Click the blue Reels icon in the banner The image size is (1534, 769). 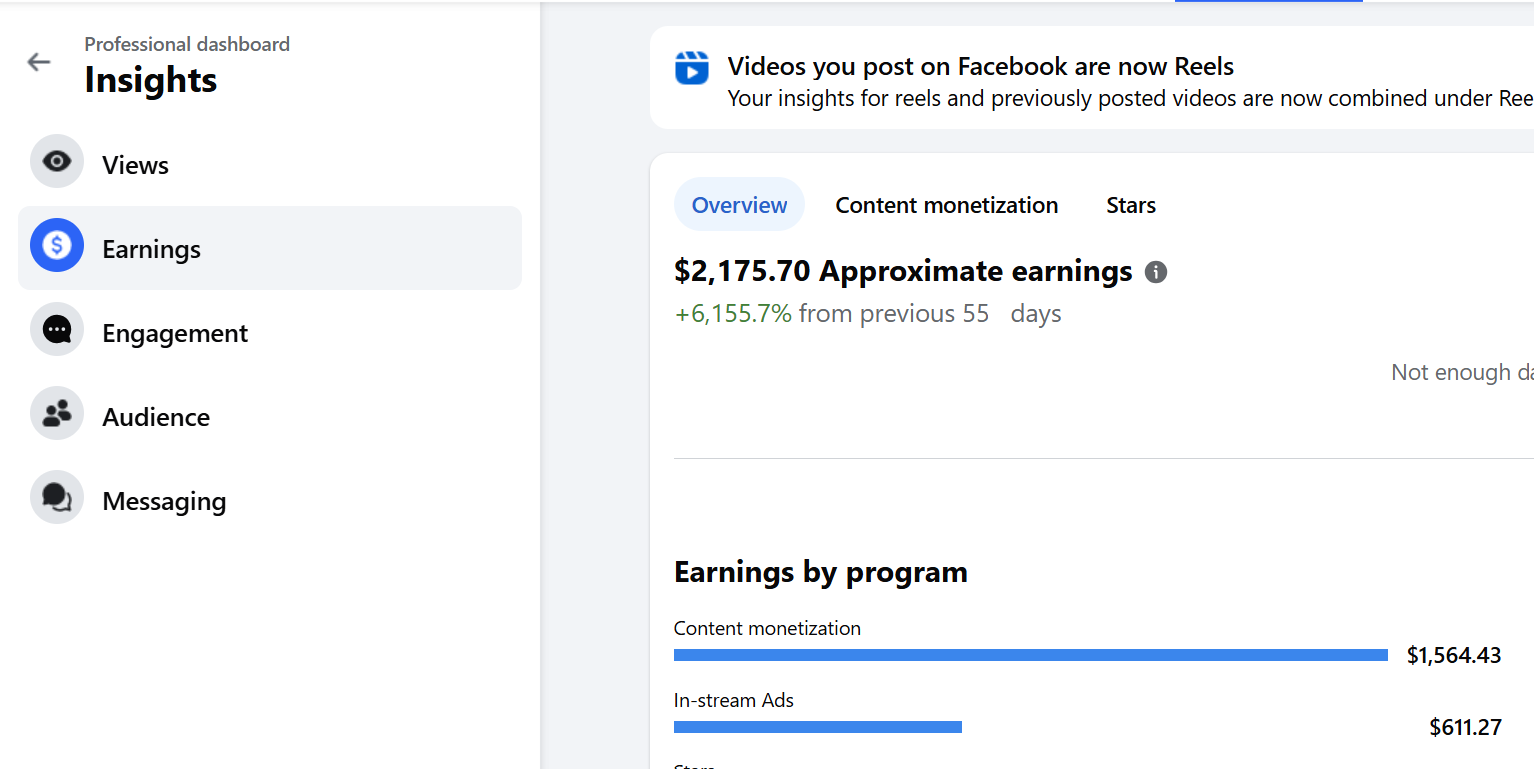coord(691,68)
